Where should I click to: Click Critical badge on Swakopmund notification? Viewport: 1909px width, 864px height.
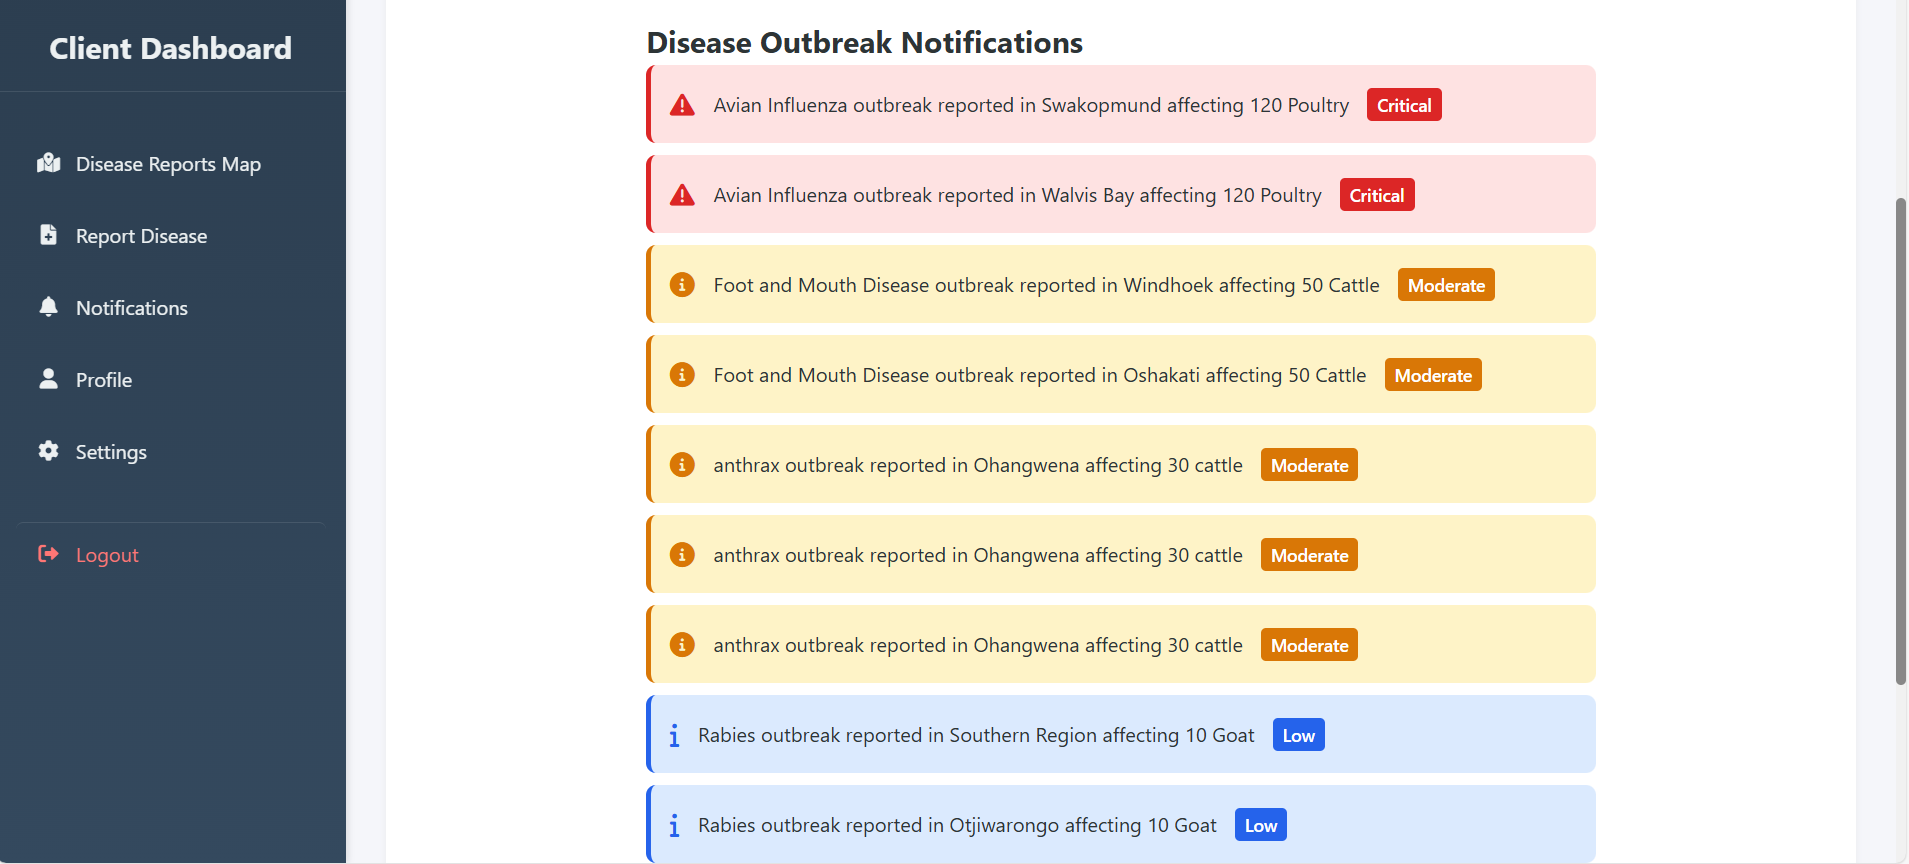pyautogui.click(x=1404, y=105)
